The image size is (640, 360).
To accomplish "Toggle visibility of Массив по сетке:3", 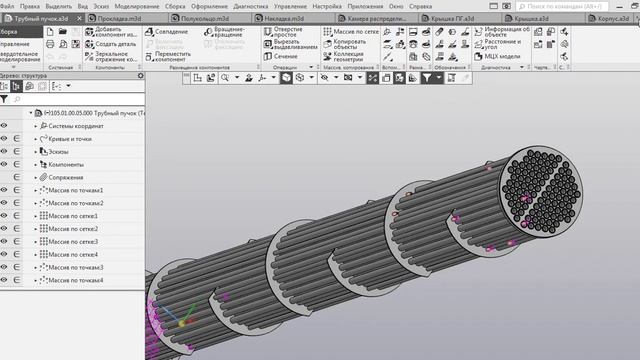I will [4, 242].
